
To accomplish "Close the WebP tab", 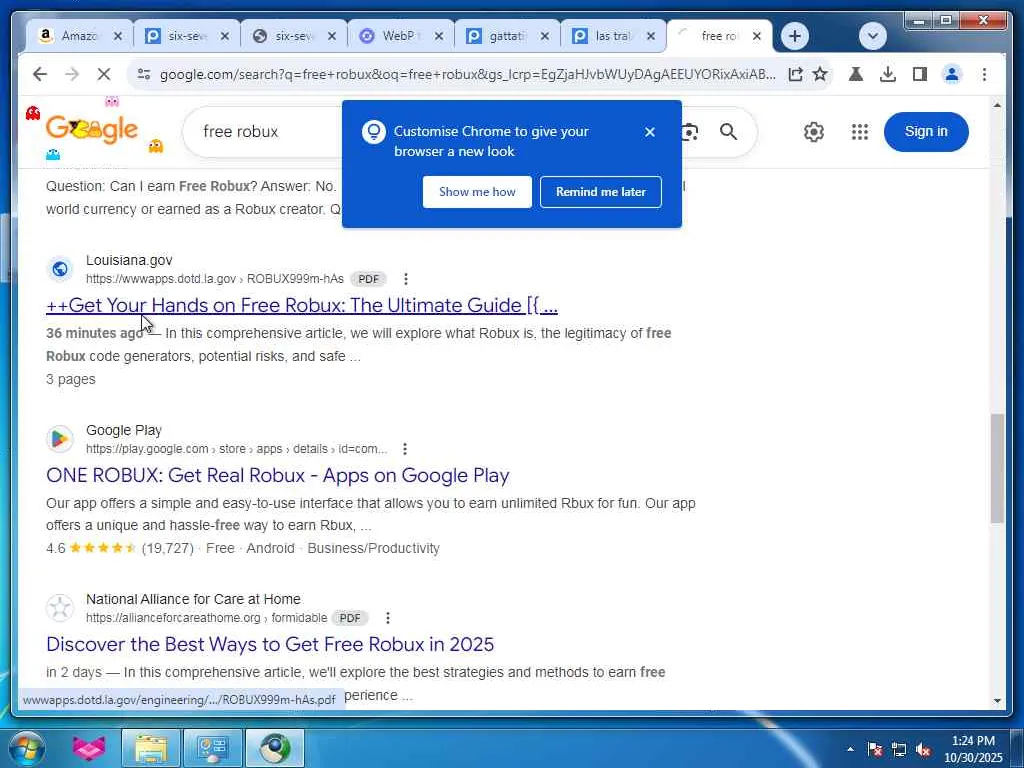I will 439,36.
